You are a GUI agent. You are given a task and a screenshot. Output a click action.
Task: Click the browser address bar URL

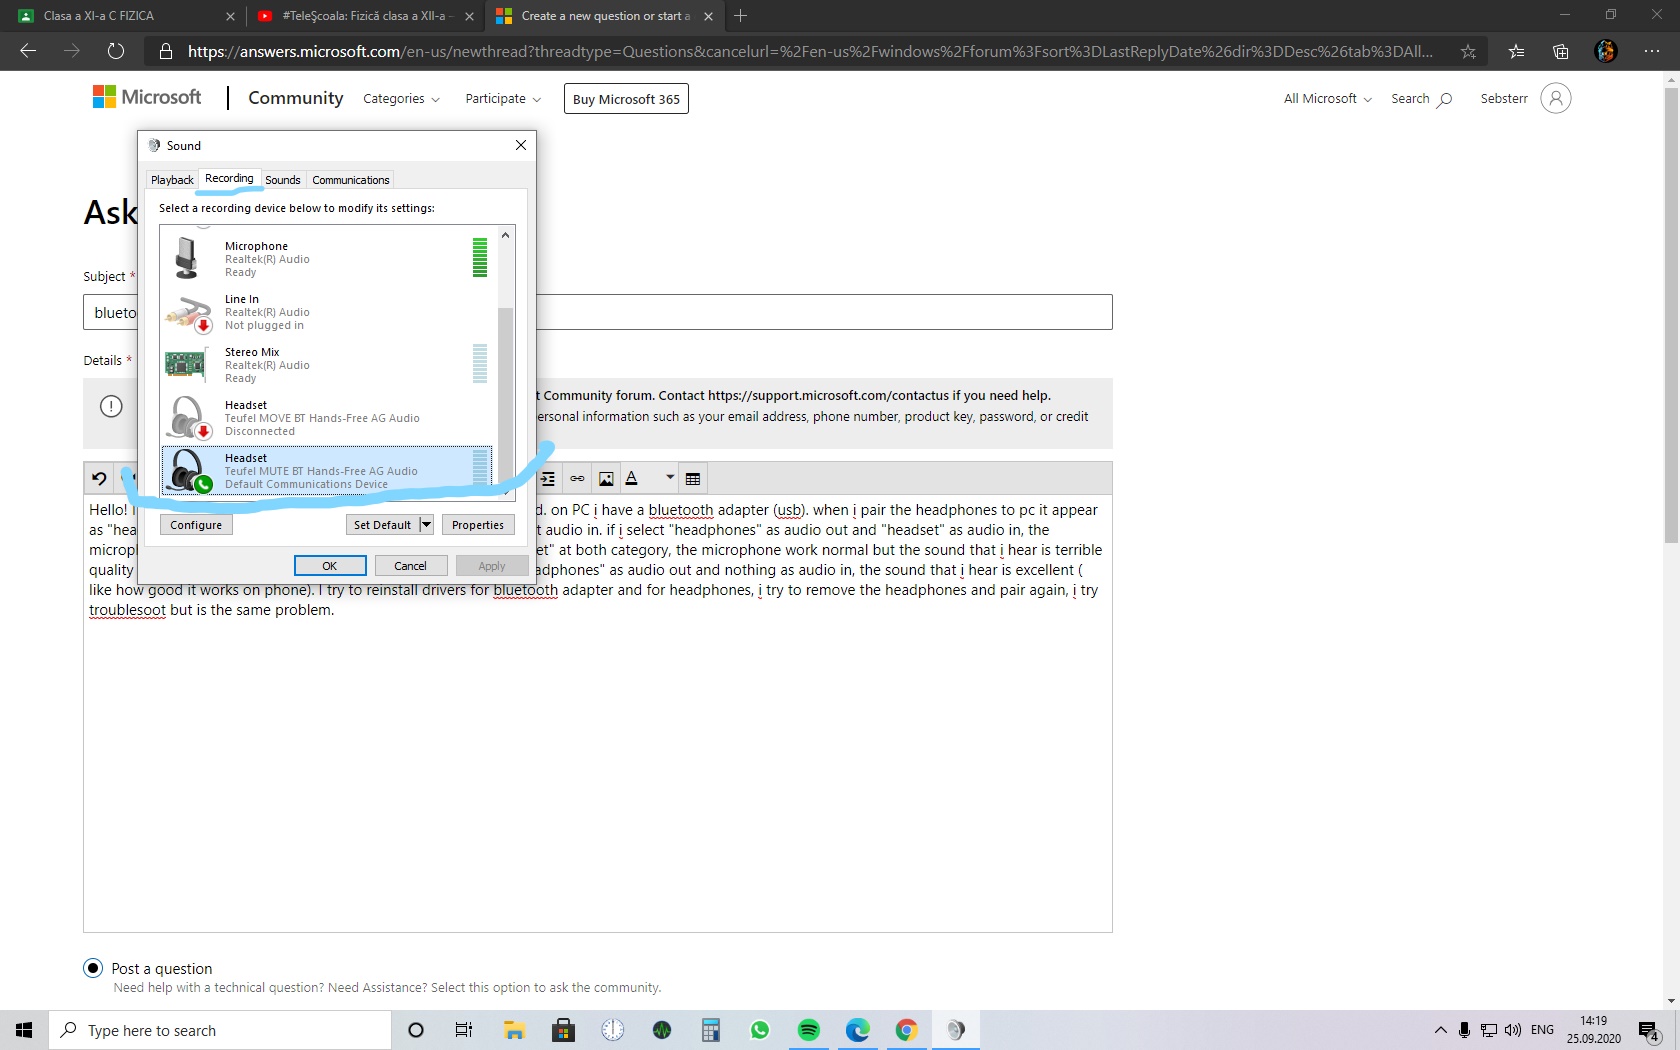click(810, 52)
